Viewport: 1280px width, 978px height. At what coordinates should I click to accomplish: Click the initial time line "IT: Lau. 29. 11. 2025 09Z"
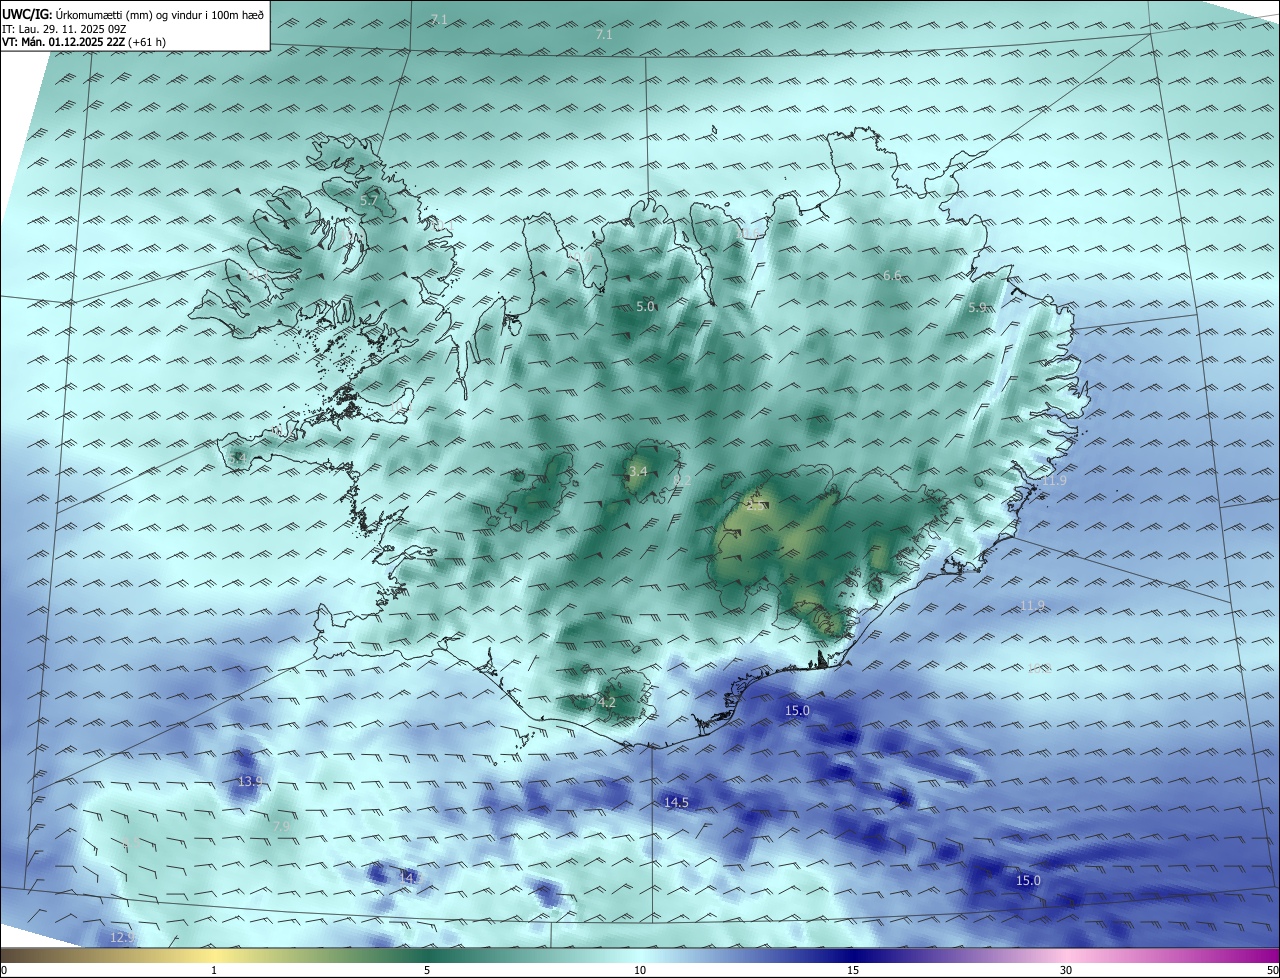pyautogui.click(x=65, y=29)
